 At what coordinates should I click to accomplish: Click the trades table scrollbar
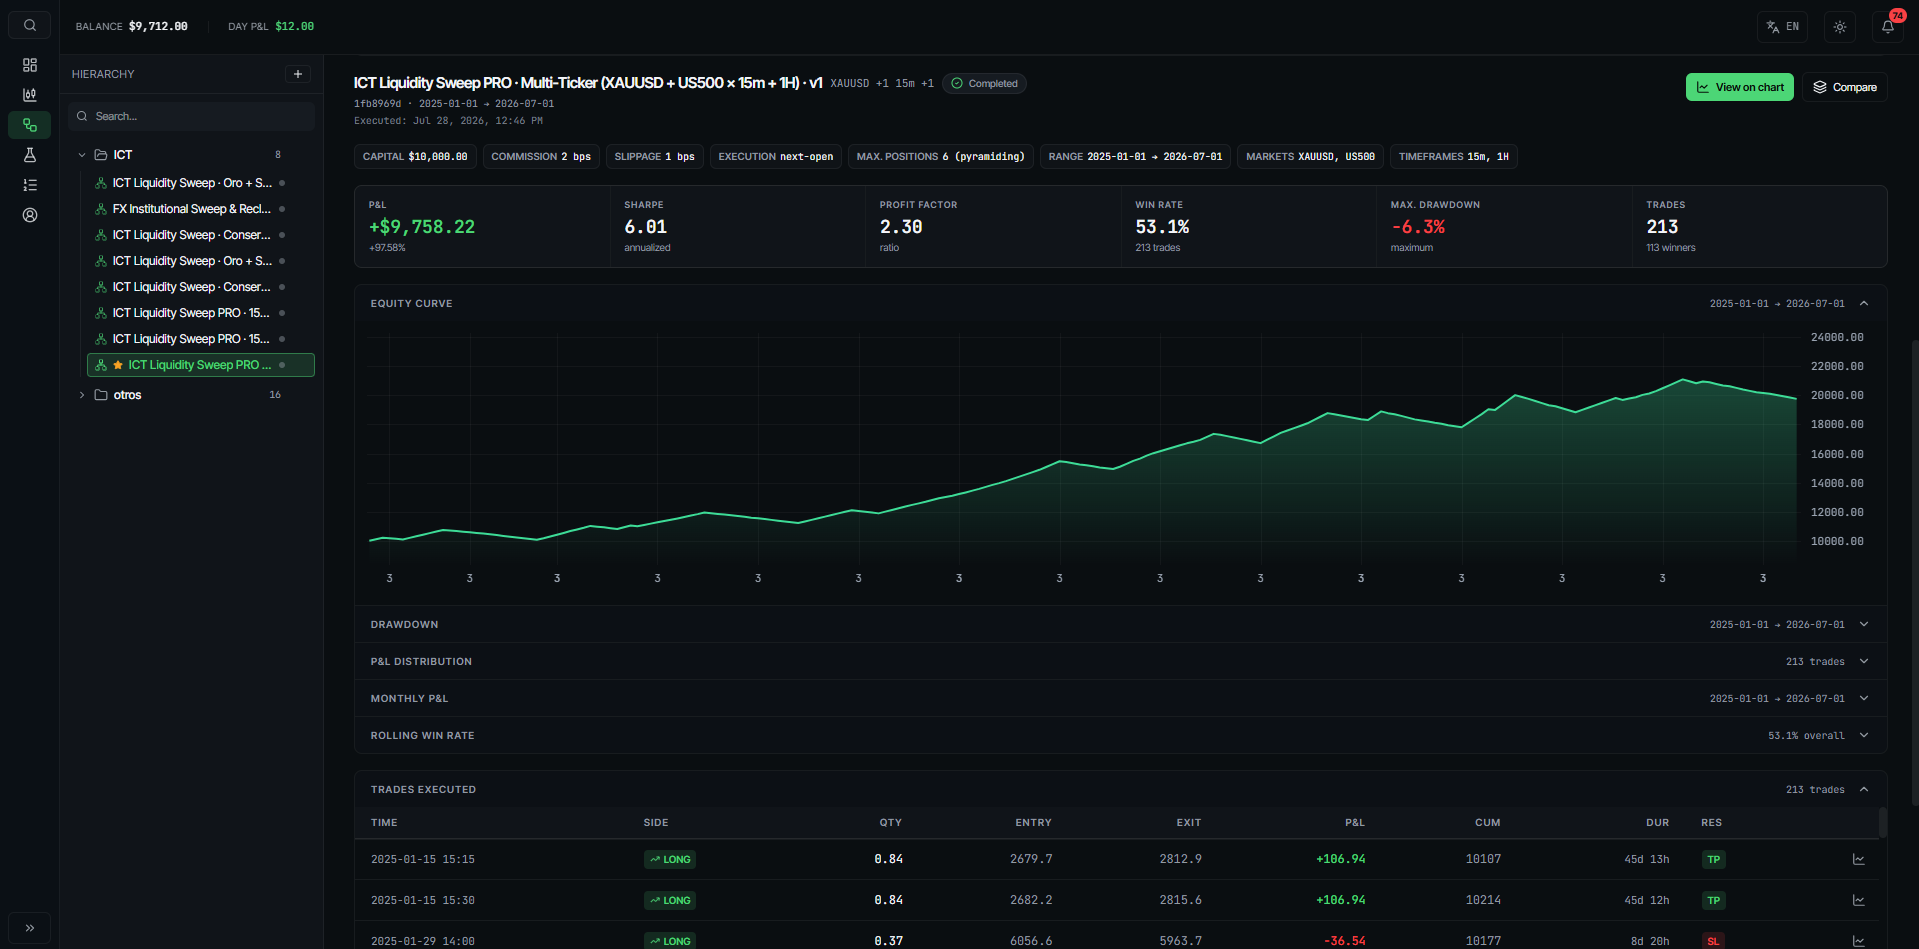(1883, 822)
